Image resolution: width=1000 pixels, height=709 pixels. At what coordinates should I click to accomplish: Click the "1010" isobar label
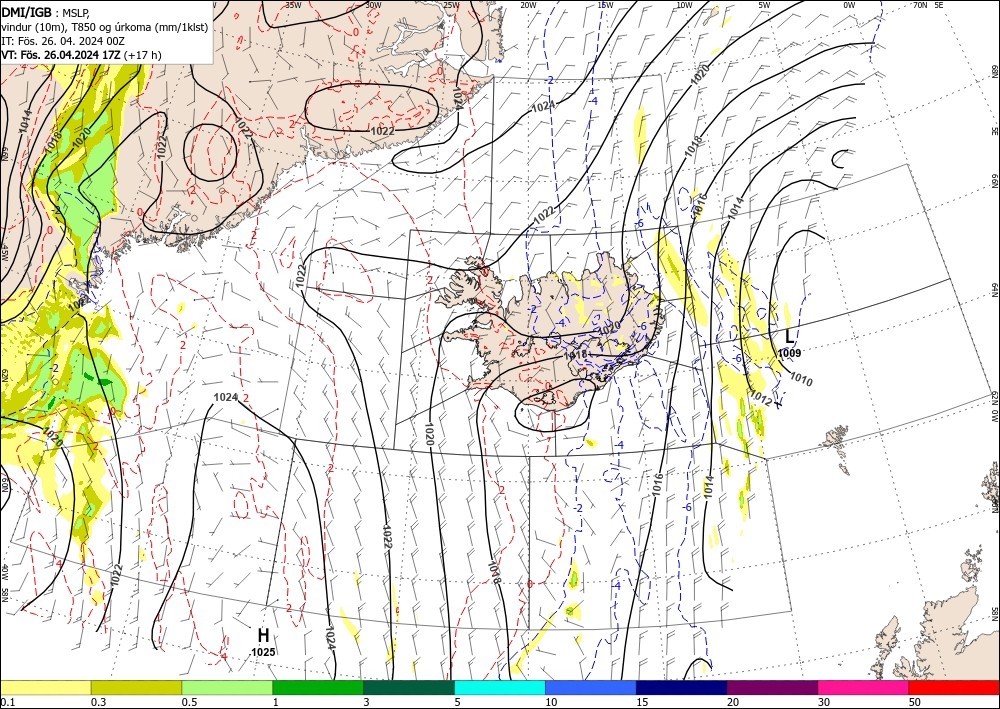tap(801, 379)
